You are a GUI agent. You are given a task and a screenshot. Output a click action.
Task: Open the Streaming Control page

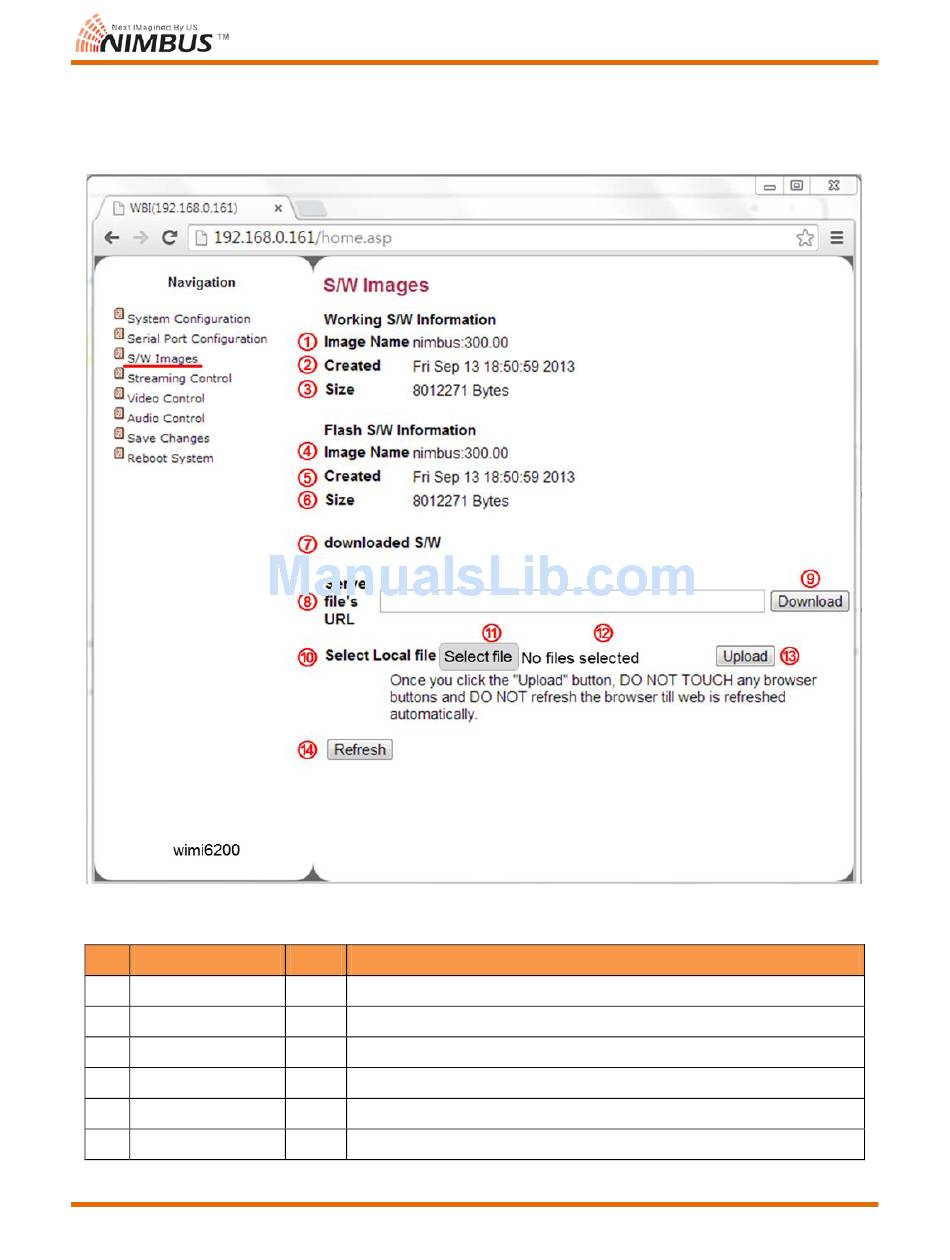tap(179, 378)
